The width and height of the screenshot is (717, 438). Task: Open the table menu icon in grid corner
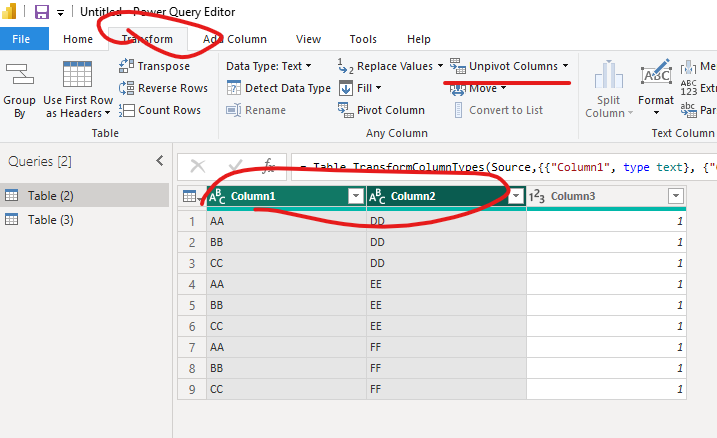[190, 197]
